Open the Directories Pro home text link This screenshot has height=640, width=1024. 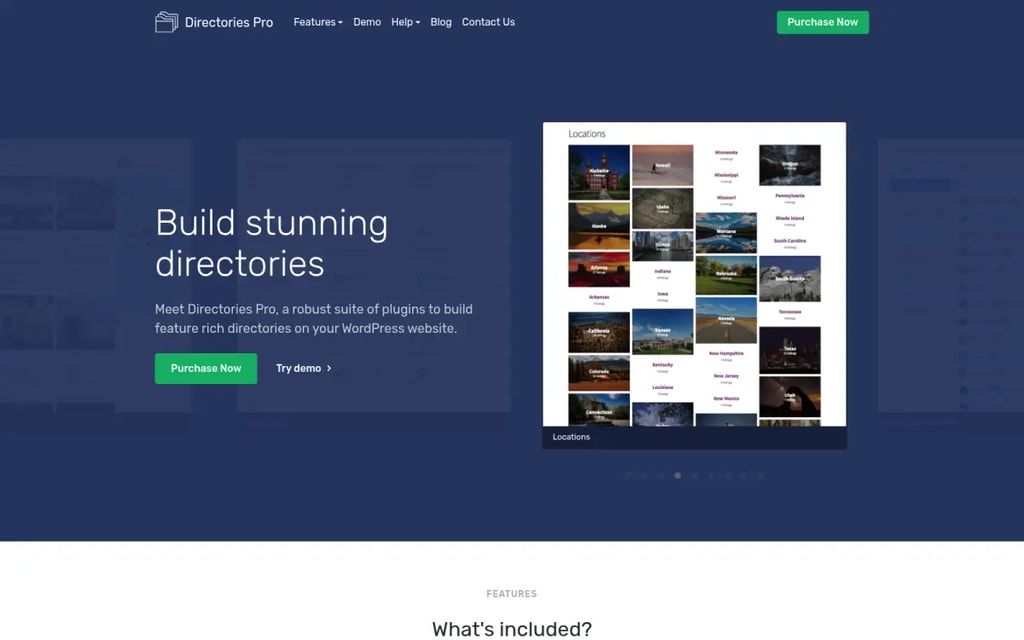tap(229, 22)
